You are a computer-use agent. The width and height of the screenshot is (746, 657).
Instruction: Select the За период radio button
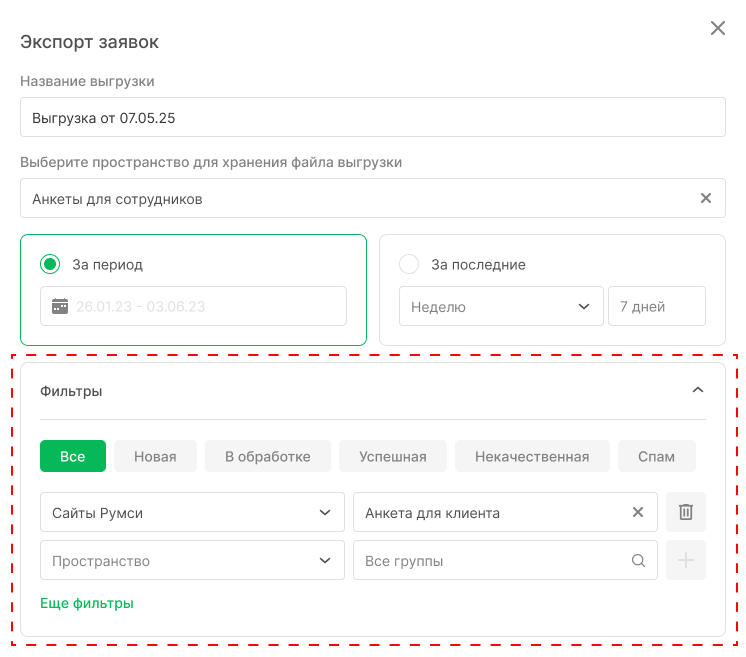coord(50,265)
